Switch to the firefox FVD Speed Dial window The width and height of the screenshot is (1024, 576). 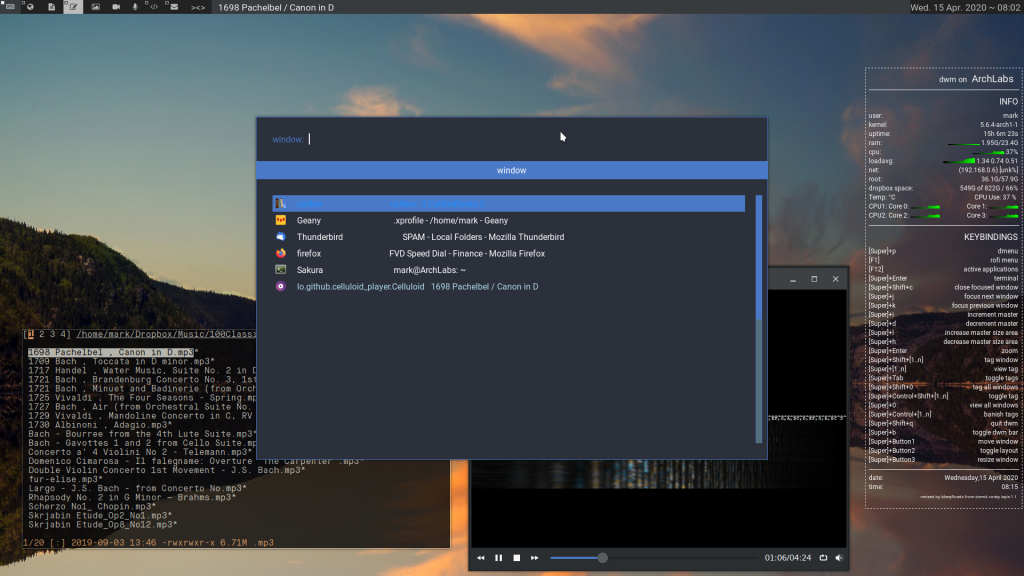(x=509, y=253)
